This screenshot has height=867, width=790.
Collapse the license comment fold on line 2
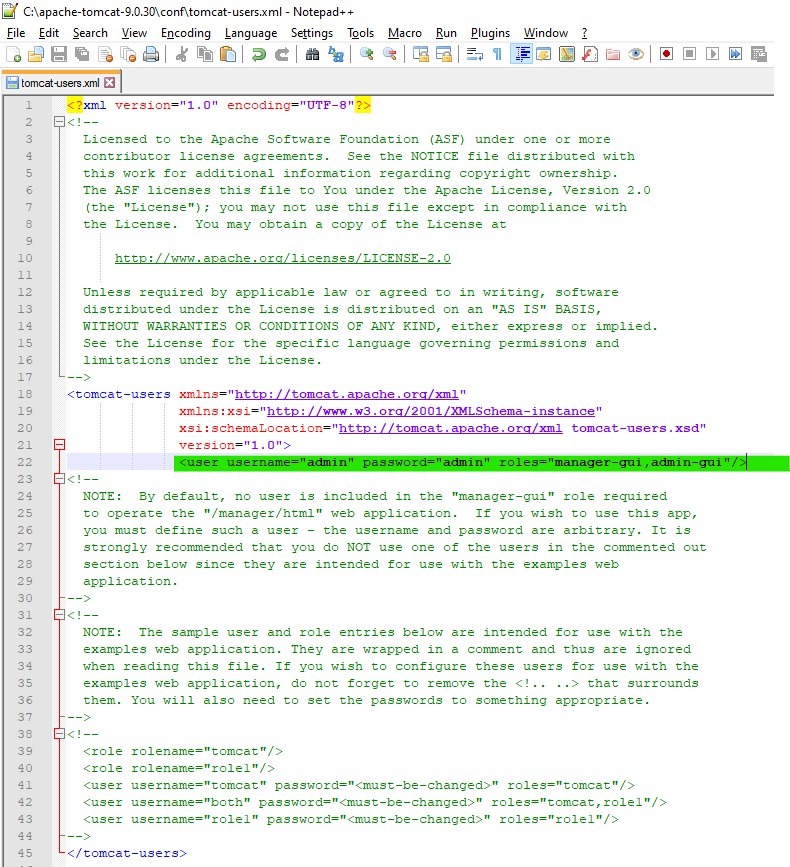point(59,122)
